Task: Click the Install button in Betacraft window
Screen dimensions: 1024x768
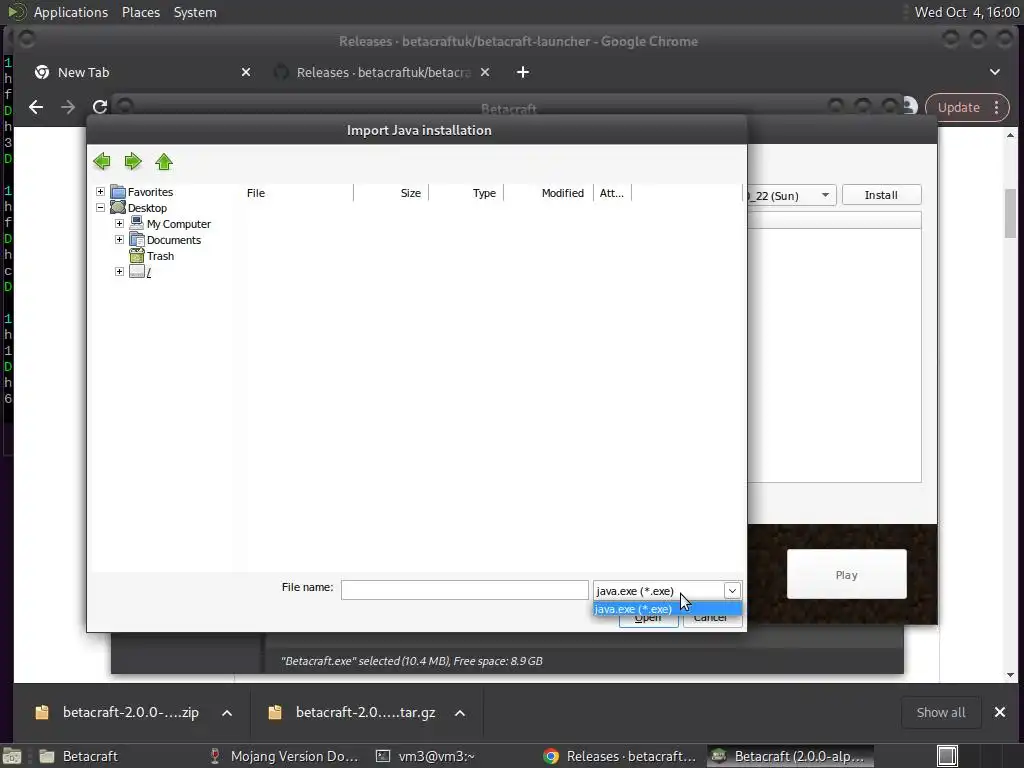Action: tap(881, 195)
